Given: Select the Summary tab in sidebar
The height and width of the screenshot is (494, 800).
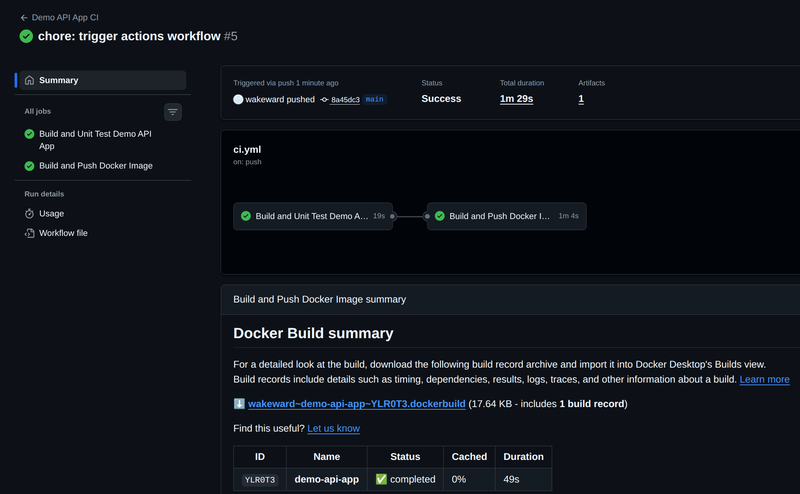Looking at the screenshot, I should pyautogui.click(x=100, y=80).
